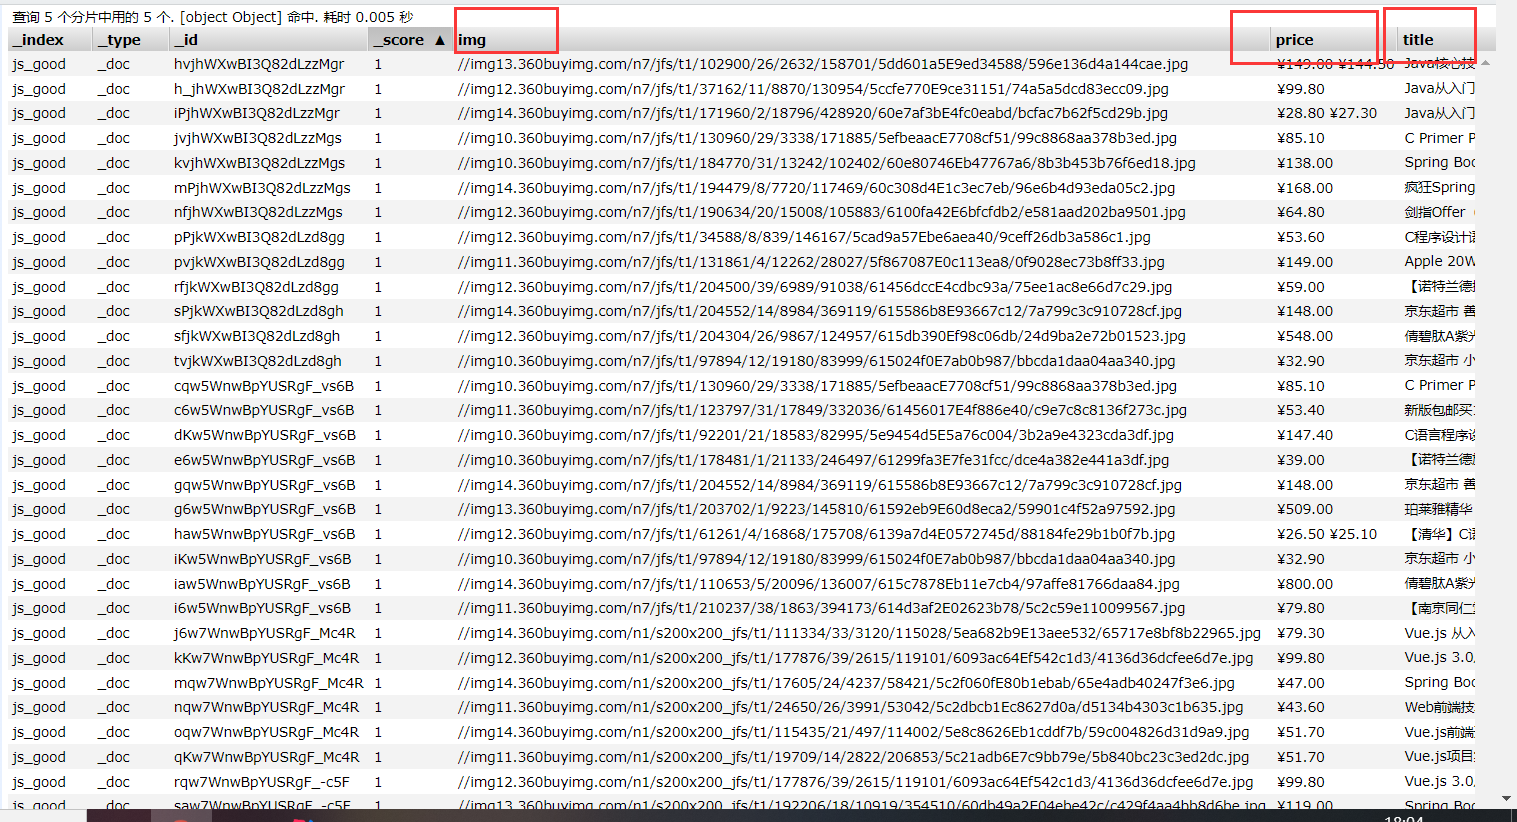
Task: Select id e6w5WnwBpYUSRgF_vs6B cell
Action: 265,460
